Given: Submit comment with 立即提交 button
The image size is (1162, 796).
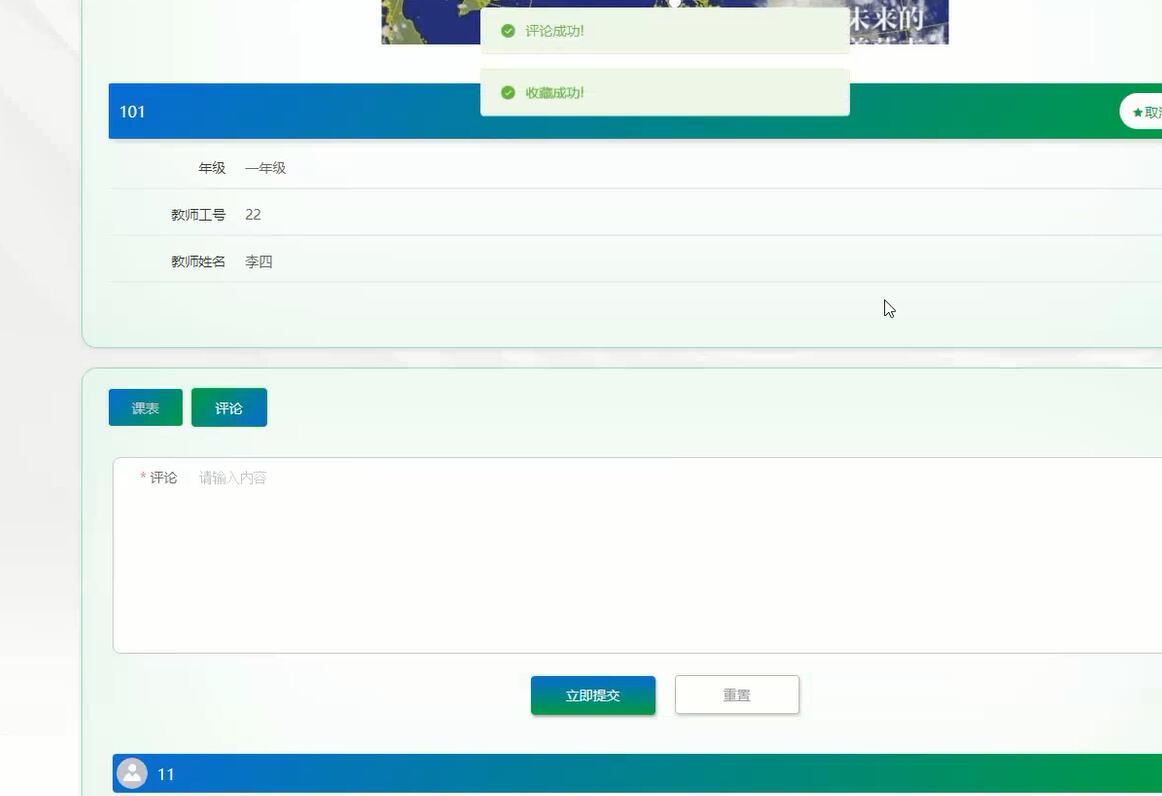Looking at the screenshot, I should 593,695.
